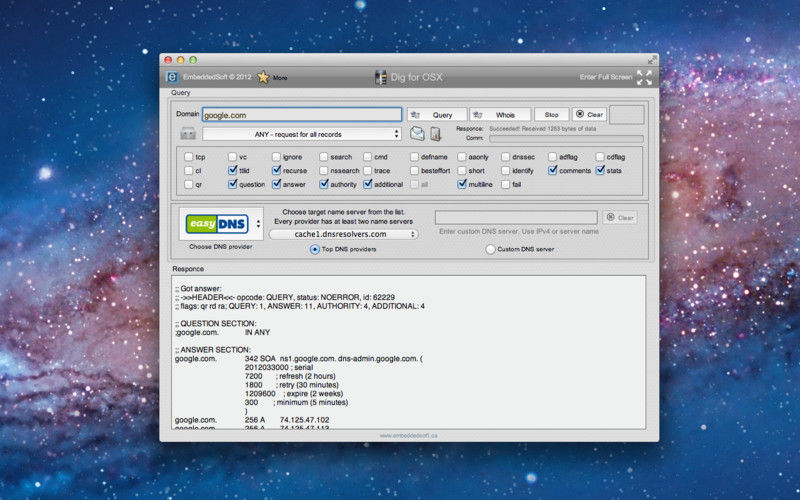Screen dimensions: 800x500
Task: Open the ANY request record type dropdown
Action: pos(302,134)
